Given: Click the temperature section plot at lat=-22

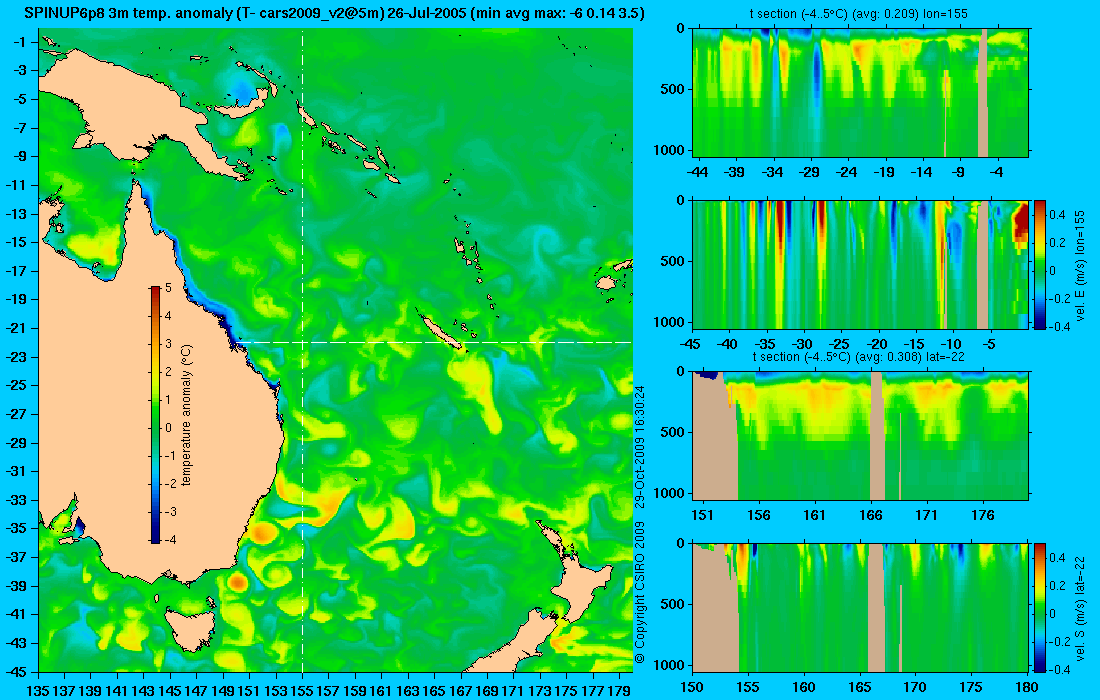Looking at the screenshot, I should (x=861, y=436).
